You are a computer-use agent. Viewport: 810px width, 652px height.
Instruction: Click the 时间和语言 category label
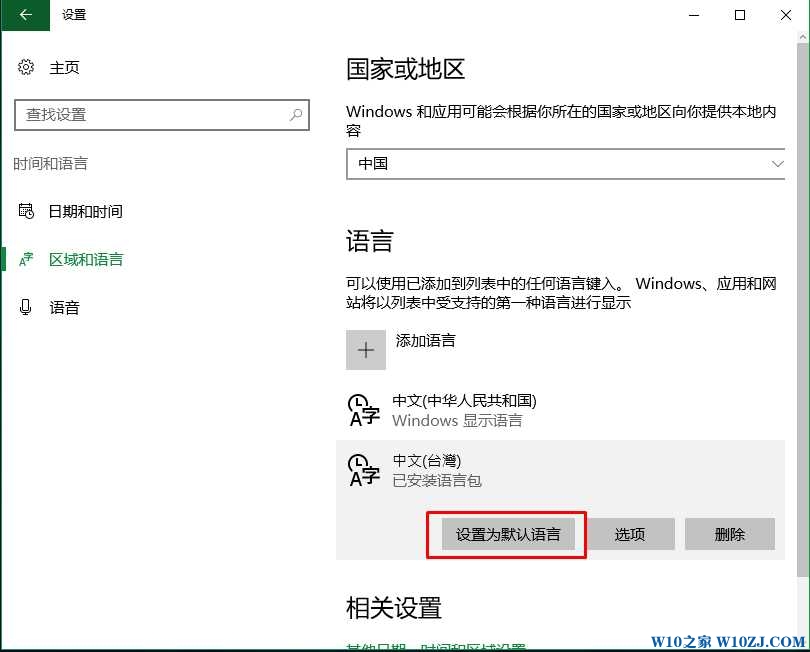point(50,164)
